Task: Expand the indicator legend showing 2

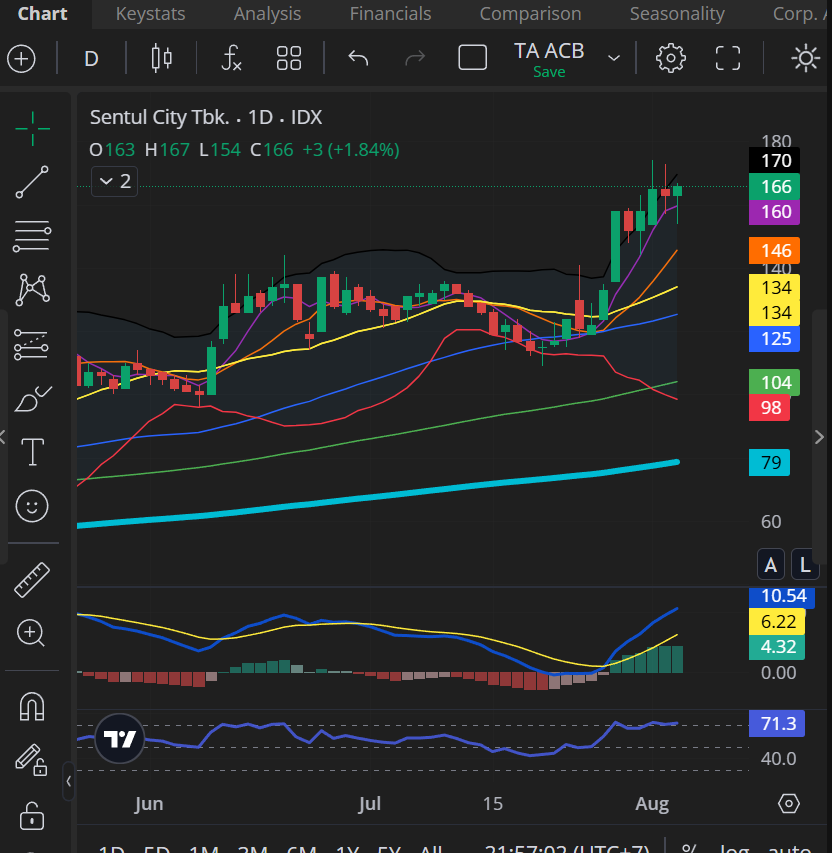Action: click(115, 181)
